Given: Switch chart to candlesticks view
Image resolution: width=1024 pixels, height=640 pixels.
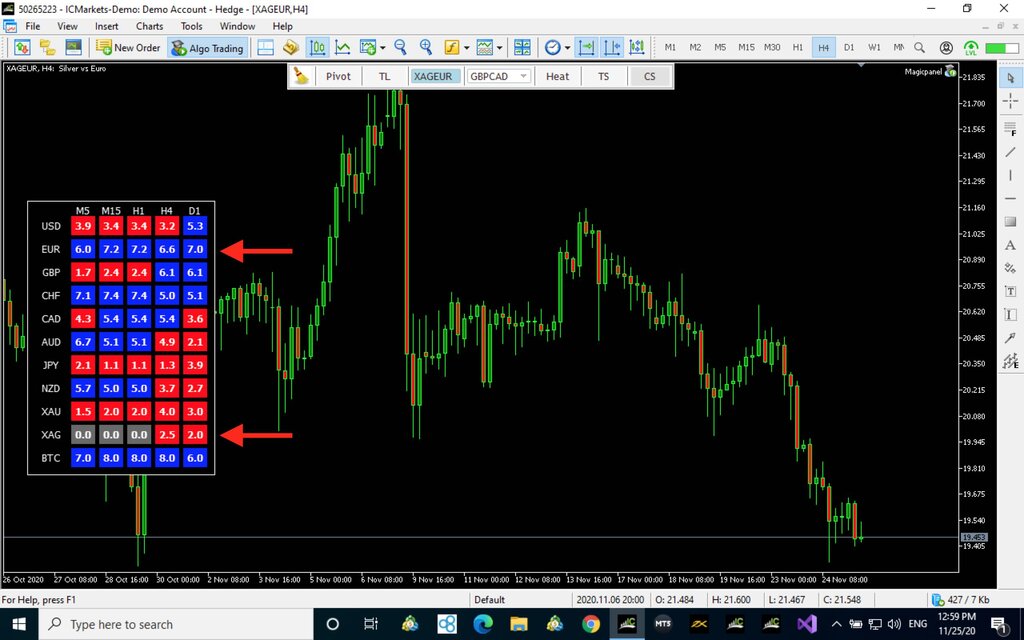Looking at the screenshot, I should (317, 48).
